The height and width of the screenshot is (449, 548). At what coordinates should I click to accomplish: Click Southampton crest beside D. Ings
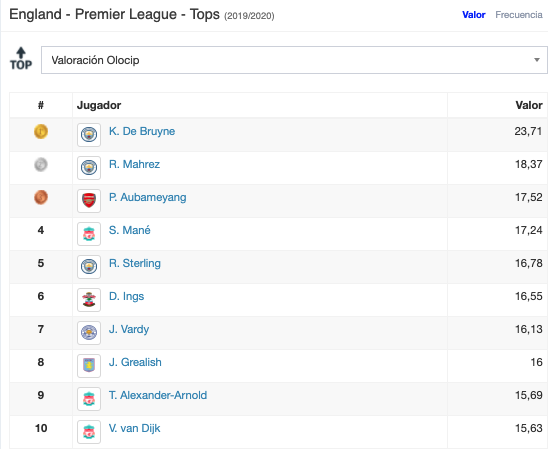point(89,300)
